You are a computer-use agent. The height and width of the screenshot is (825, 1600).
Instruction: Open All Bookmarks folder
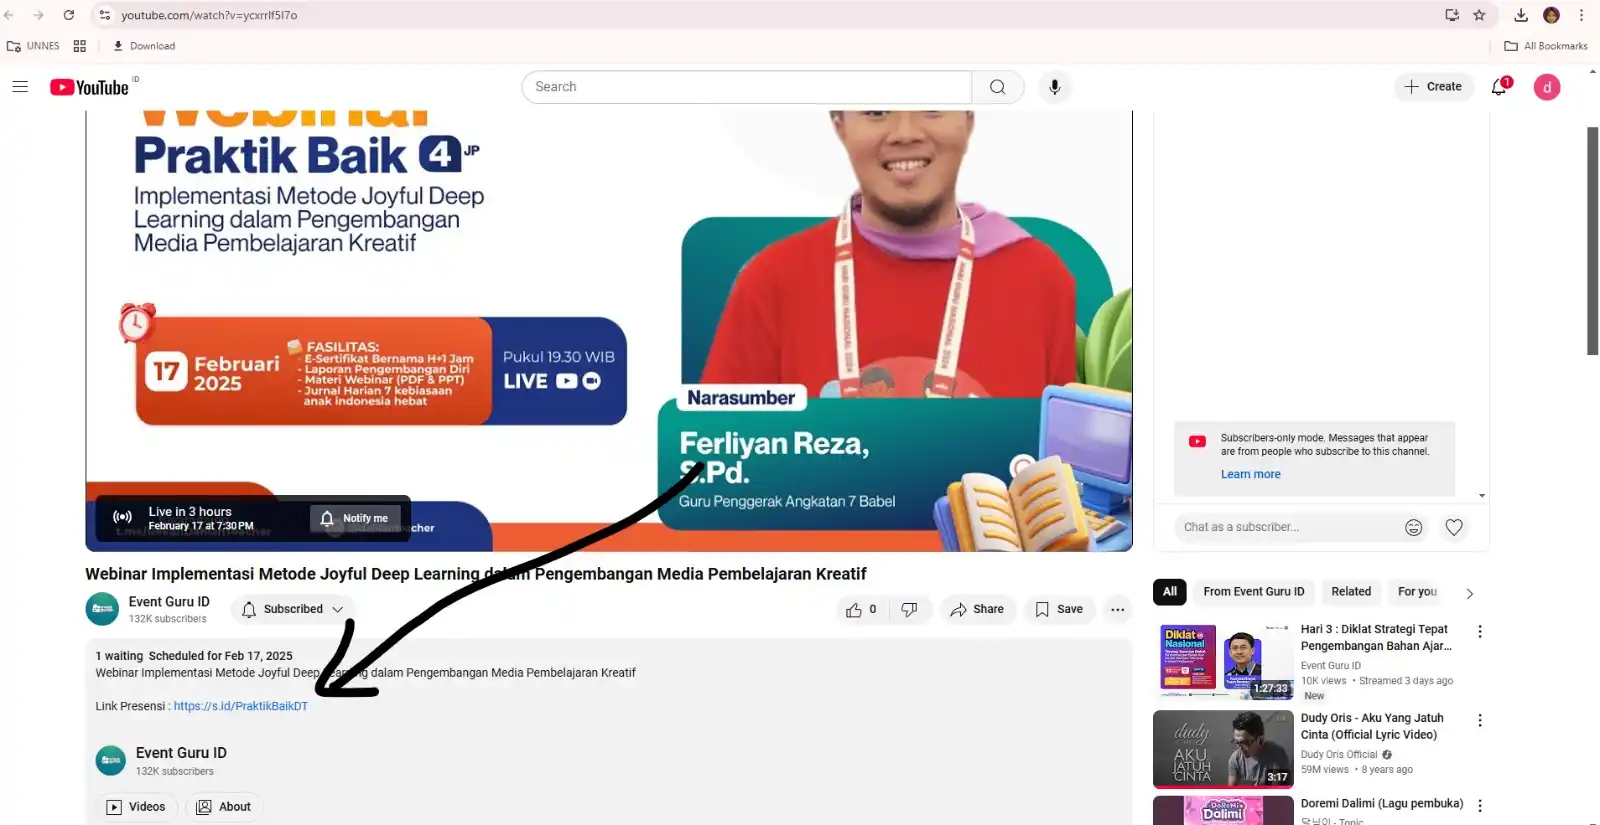point(1546,46)
